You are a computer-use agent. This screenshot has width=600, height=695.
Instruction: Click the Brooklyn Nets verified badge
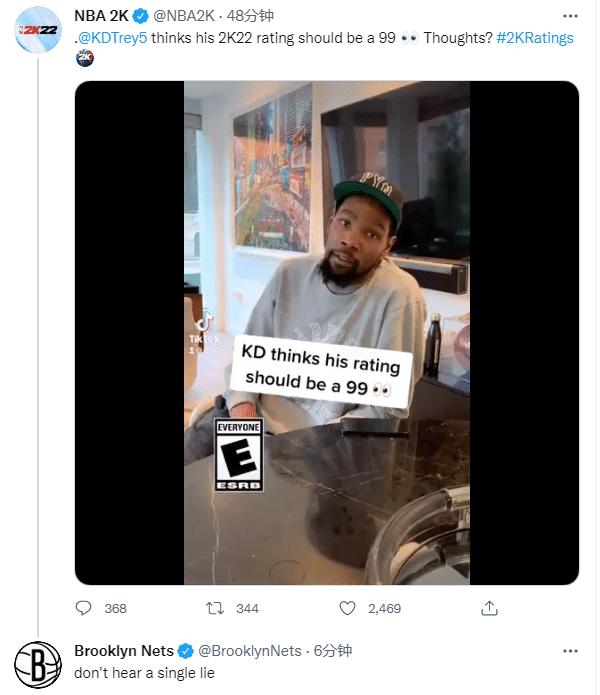point(184,651)
